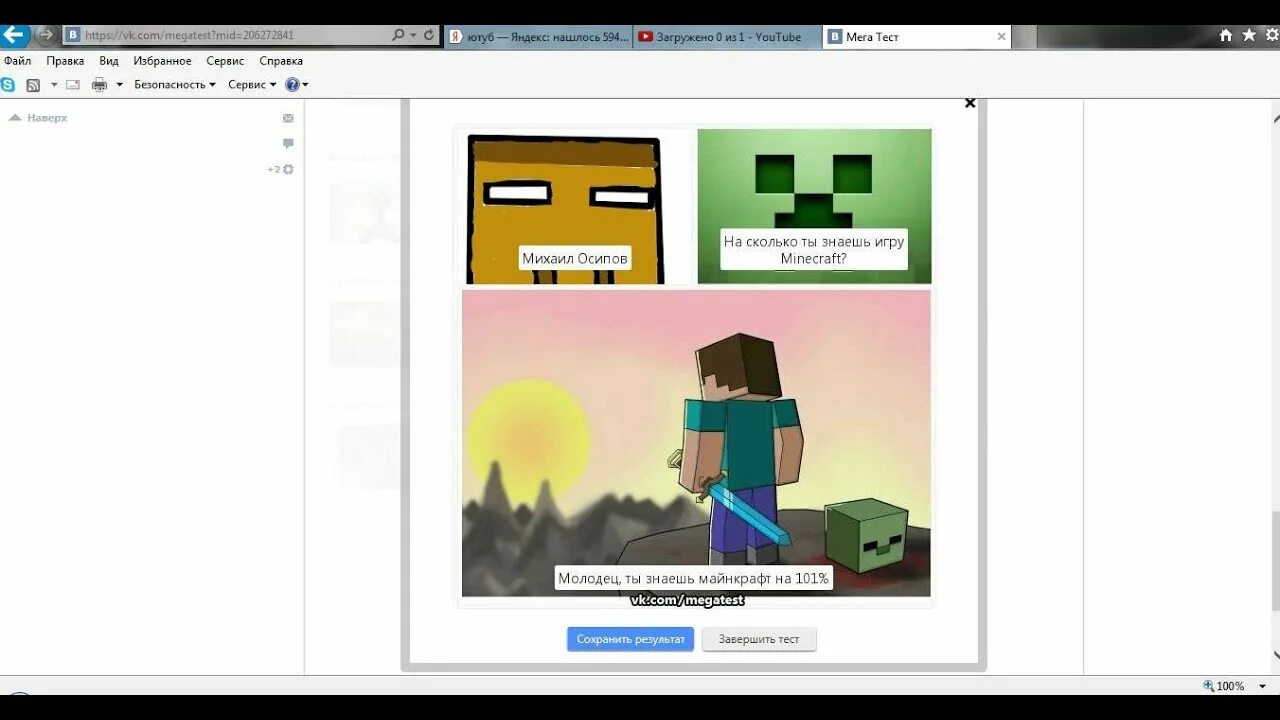Click the chat bubble icon in sidebar
The image size is (1280, 720).
[288, 143]
